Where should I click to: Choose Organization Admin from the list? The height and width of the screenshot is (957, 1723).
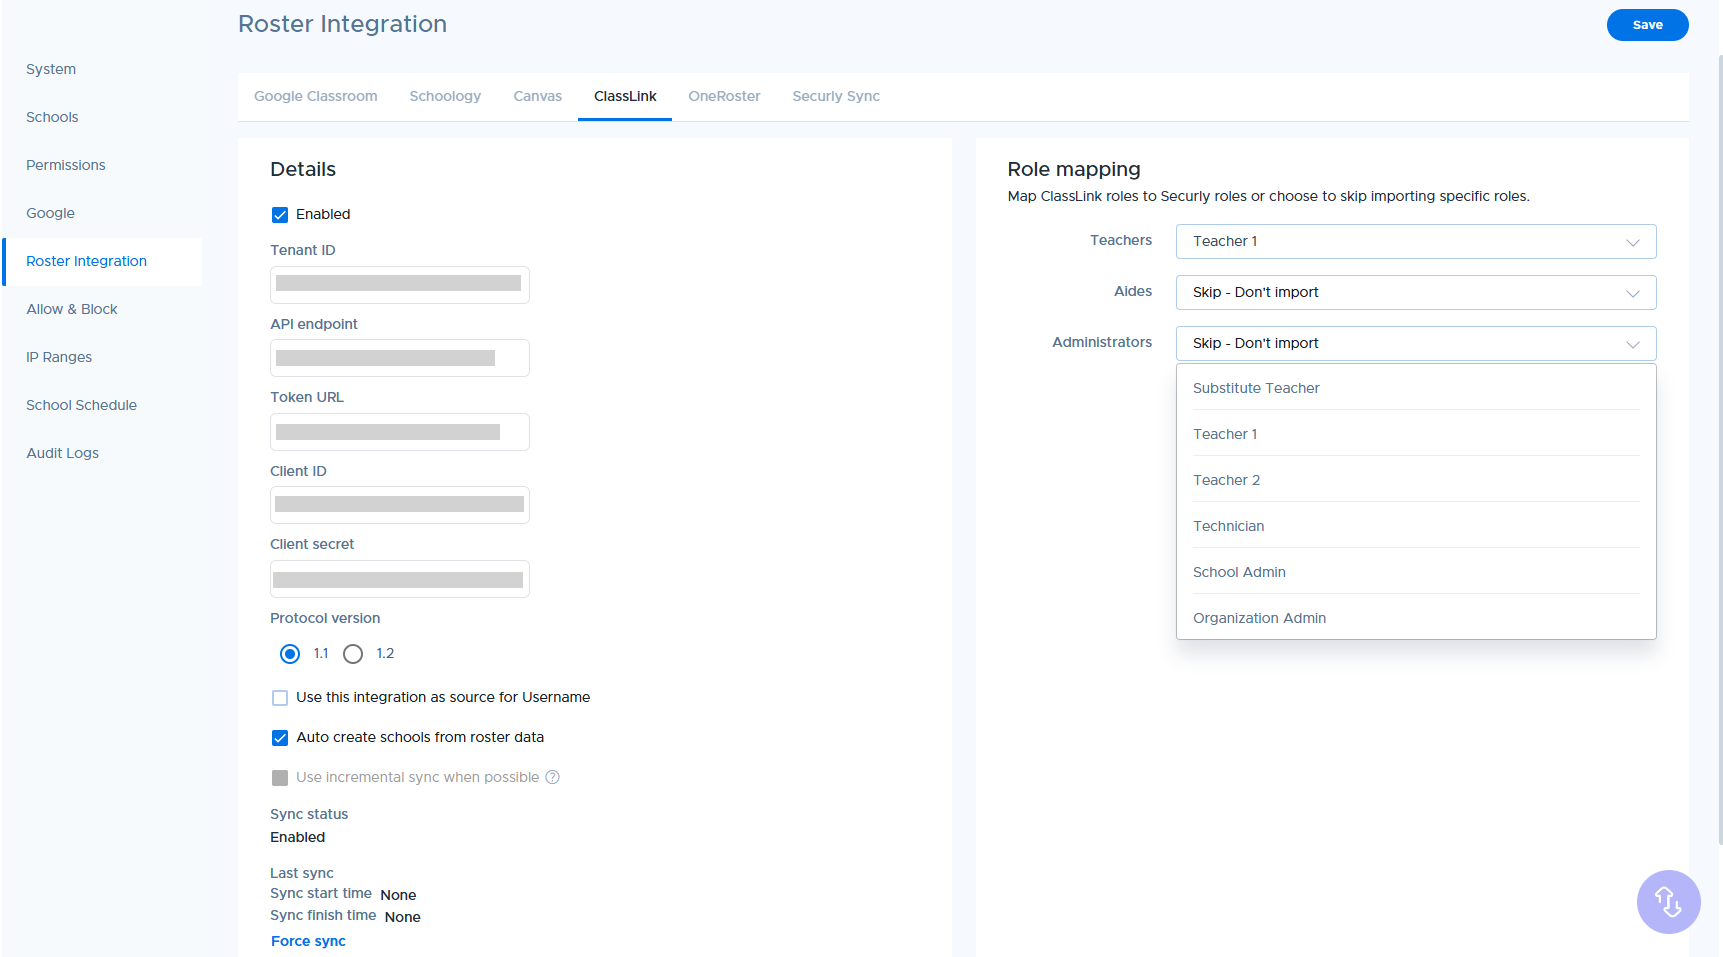click(1416, 618)
